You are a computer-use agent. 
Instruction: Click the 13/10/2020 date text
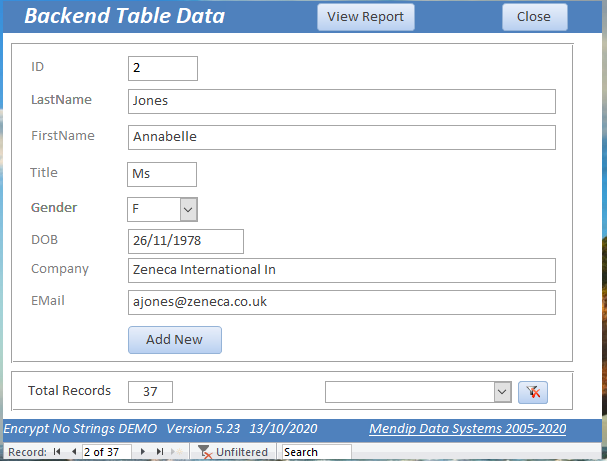(x=283, y=428)
